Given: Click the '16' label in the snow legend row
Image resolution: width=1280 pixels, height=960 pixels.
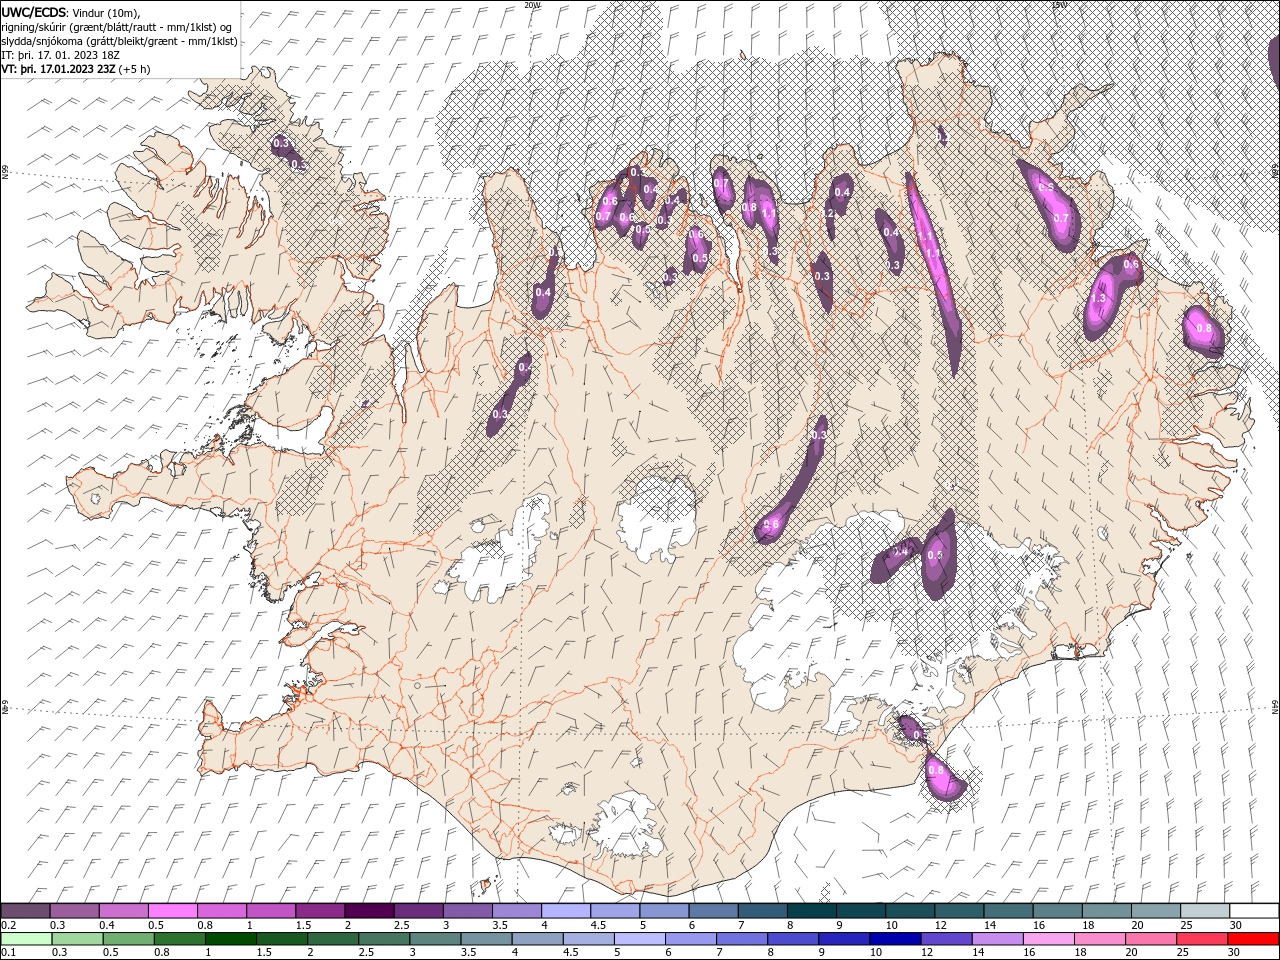Looking at the screenshot, I should pyautogui.click(x=1041, y=925).
